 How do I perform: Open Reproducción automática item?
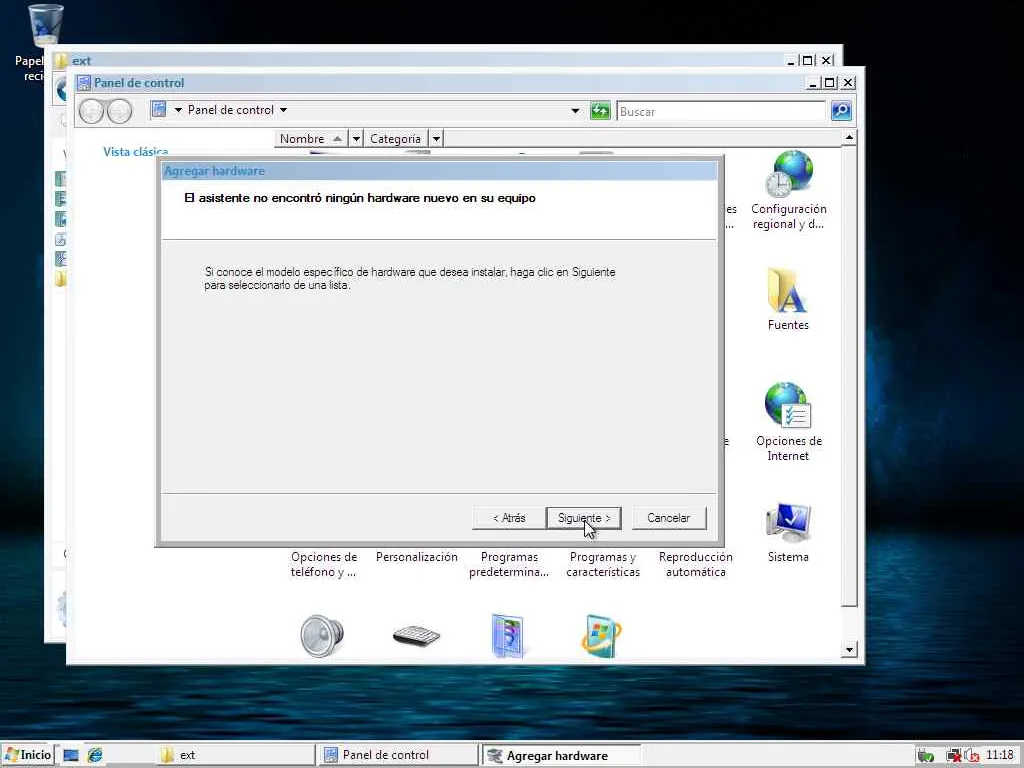(696, 564)
